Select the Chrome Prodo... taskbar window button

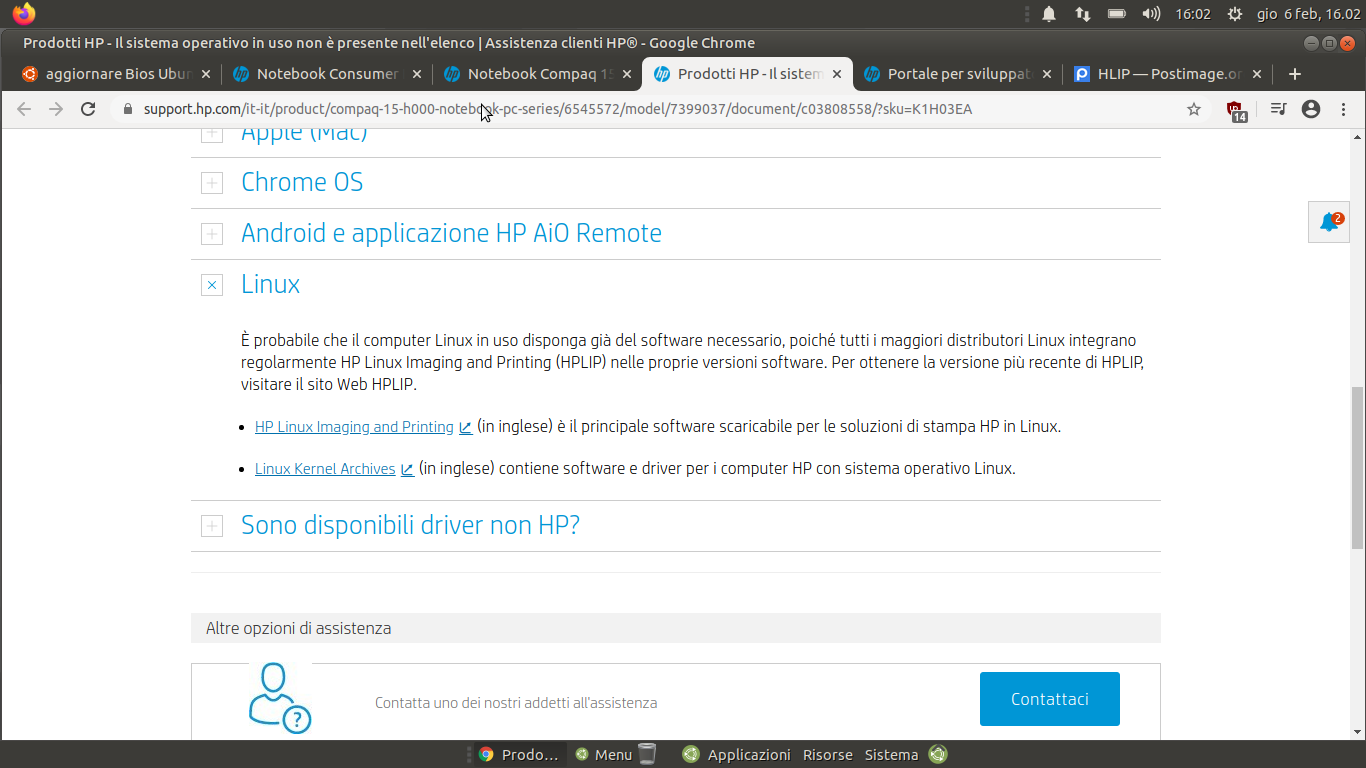(519, 755)
